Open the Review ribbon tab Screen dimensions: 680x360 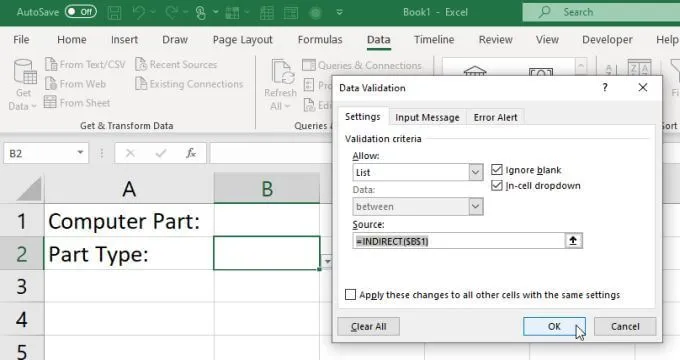tap(495, 39)
